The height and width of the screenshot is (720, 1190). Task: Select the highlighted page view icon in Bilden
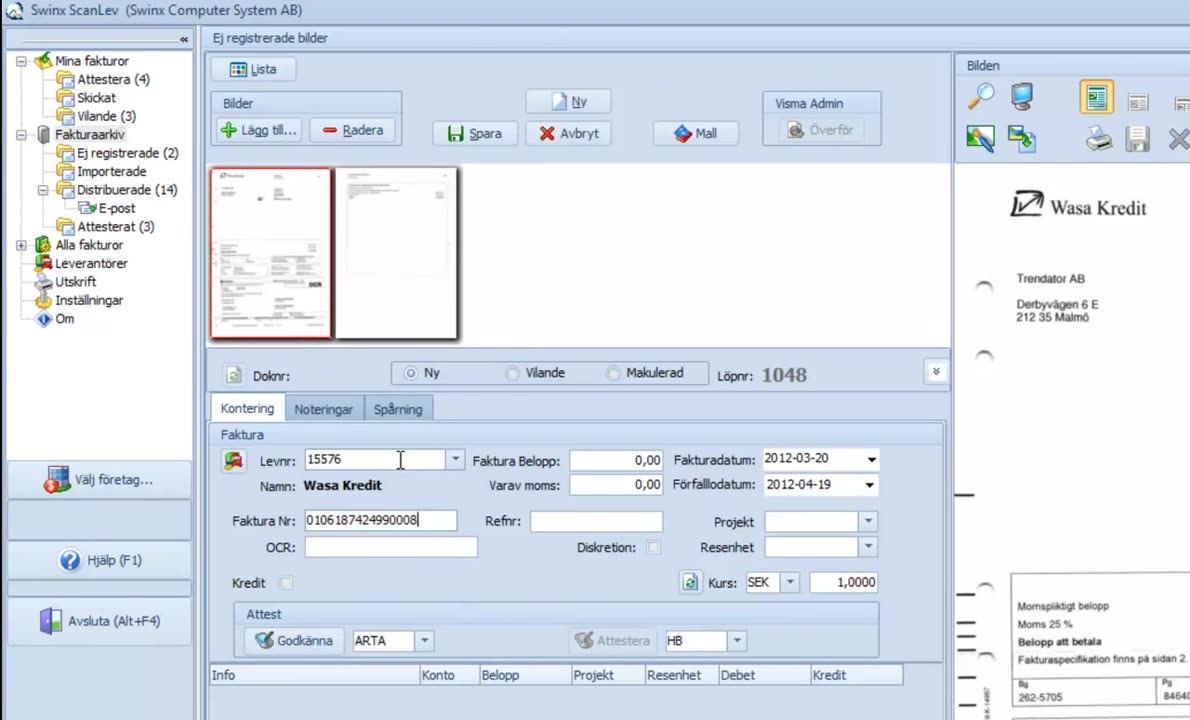1096,97
